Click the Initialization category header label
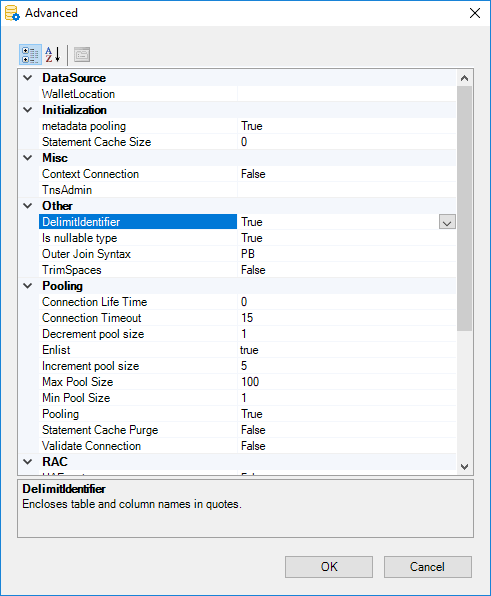This screenshot has height=596, width=491. click(x=74, y=110)
